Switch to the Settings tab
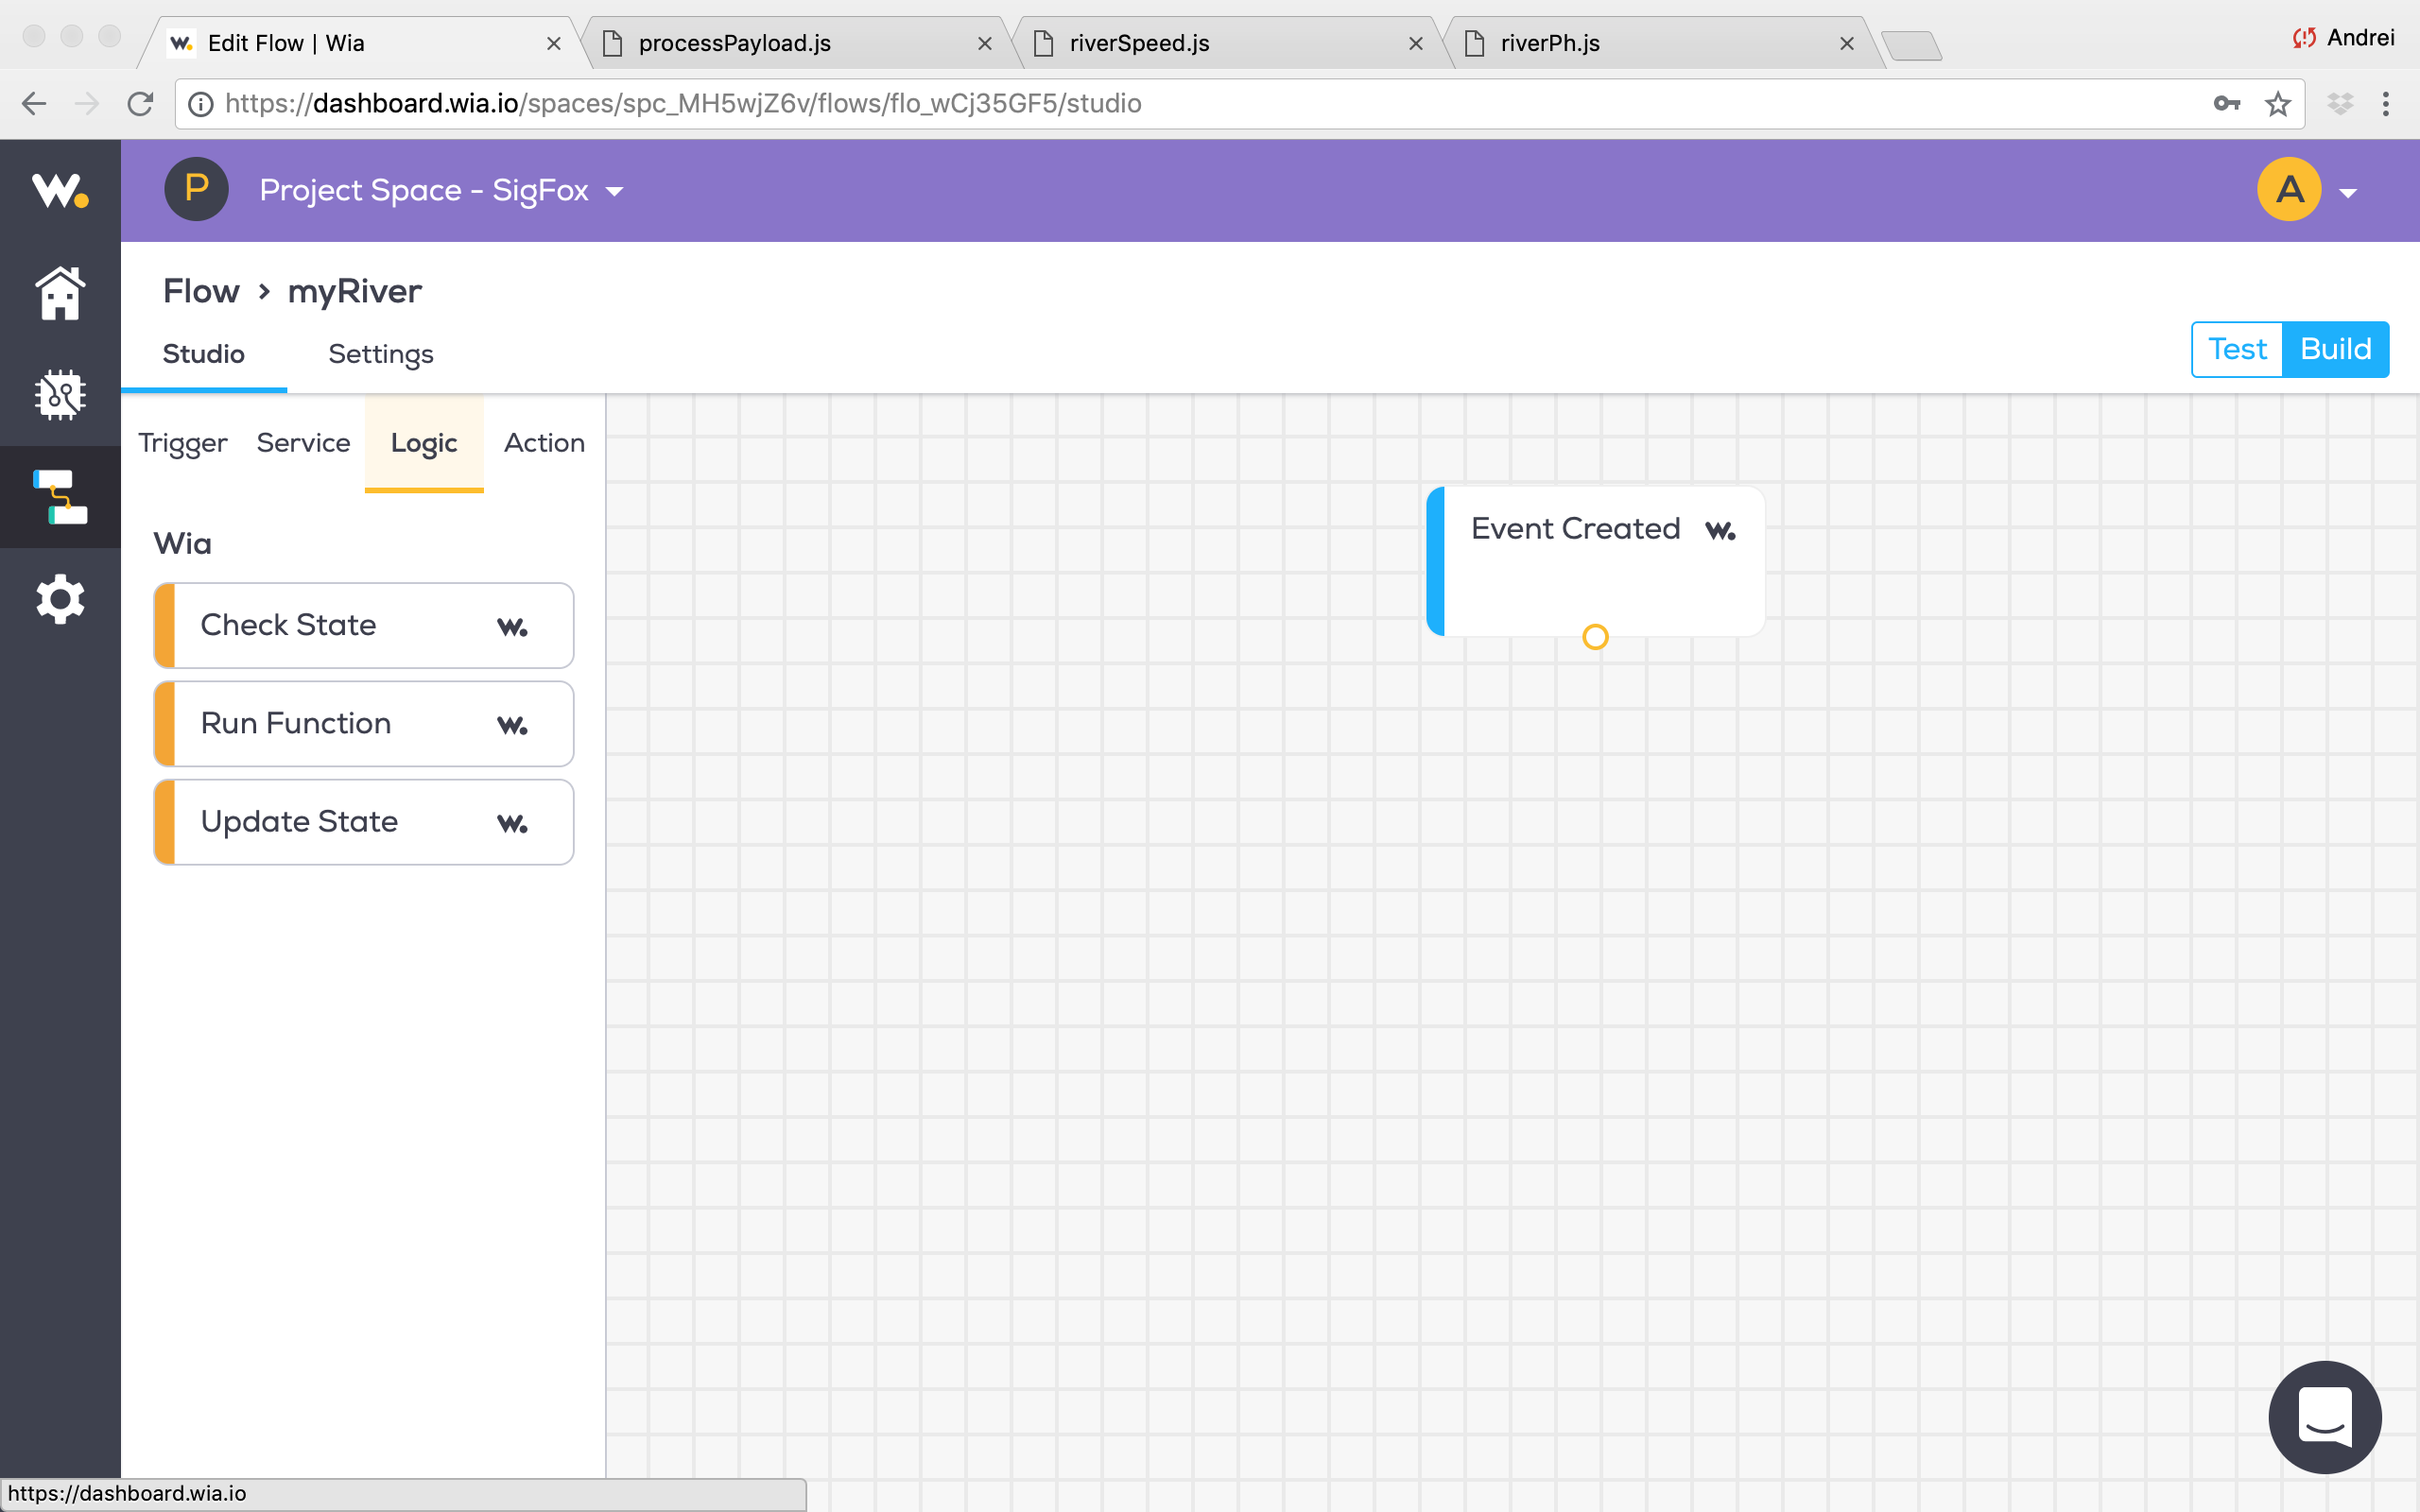Screen dimensions: 2420x1512 [380, 354]
